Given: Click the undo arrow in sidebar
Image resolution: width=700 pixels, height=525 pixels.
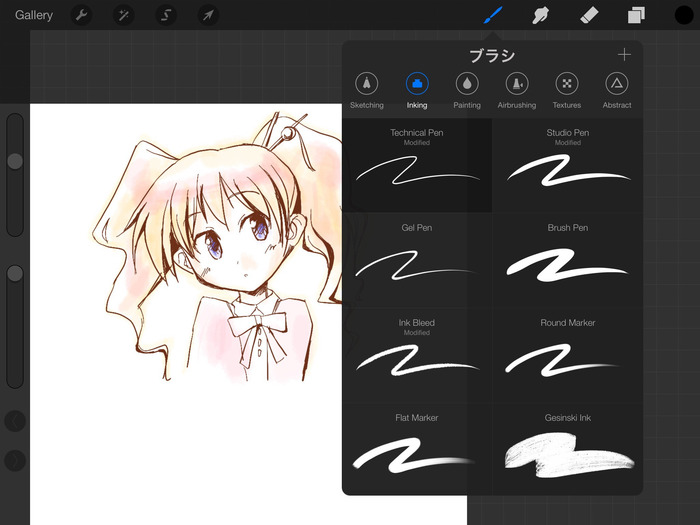Looking at the screenshot, I should (15, 421).
